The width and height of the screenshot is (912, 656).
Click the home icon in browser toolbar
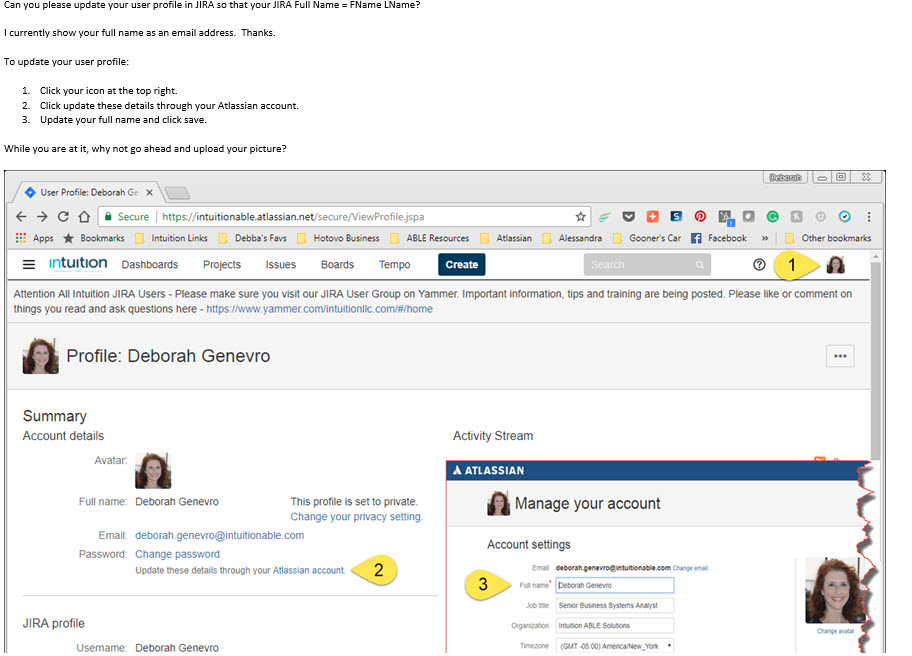(84, 217)
